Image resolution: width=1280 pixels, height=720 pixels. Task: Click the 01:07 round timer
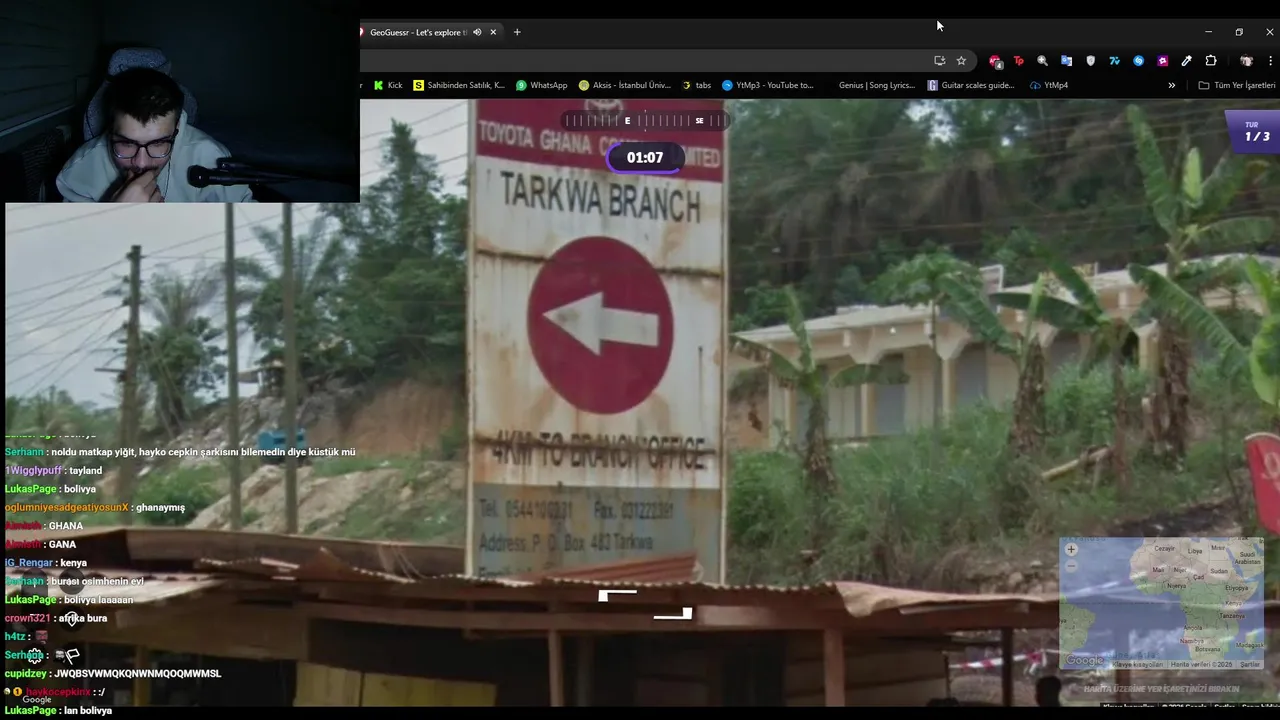[645, 157]
